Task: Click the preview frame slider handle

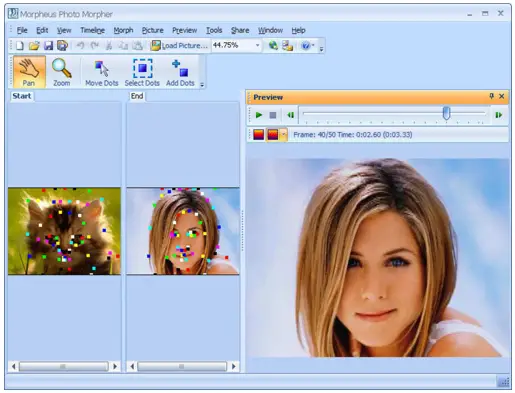Action: pos(446,113)
